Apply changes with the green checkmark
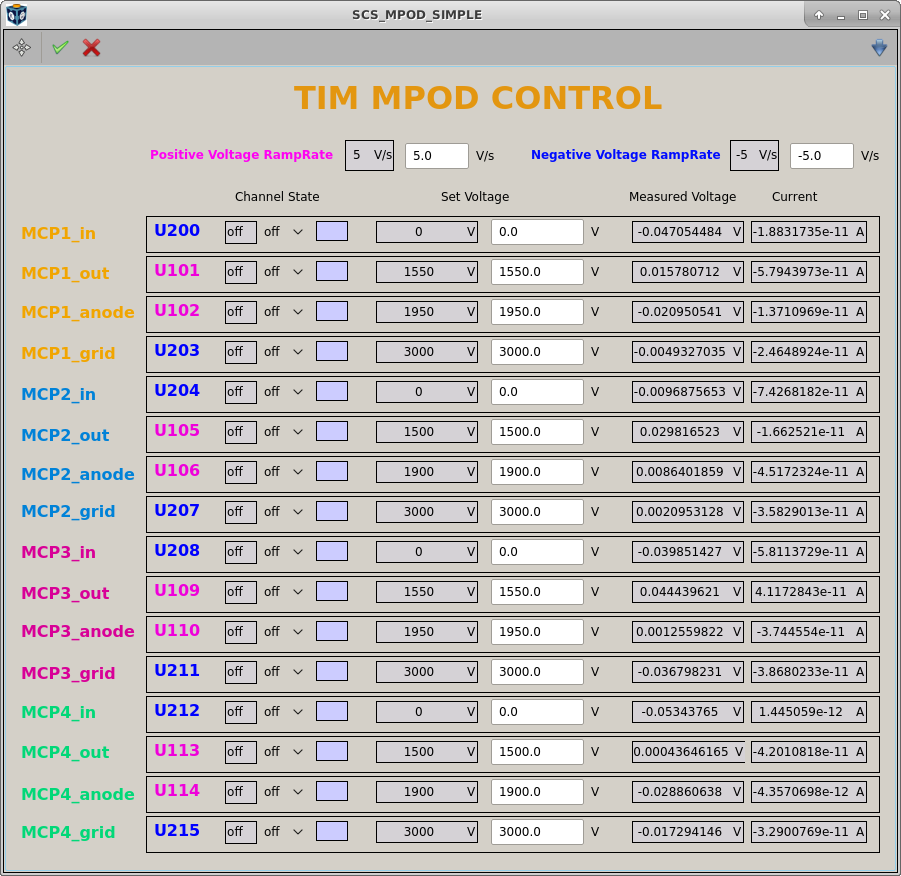 [60, 47]
